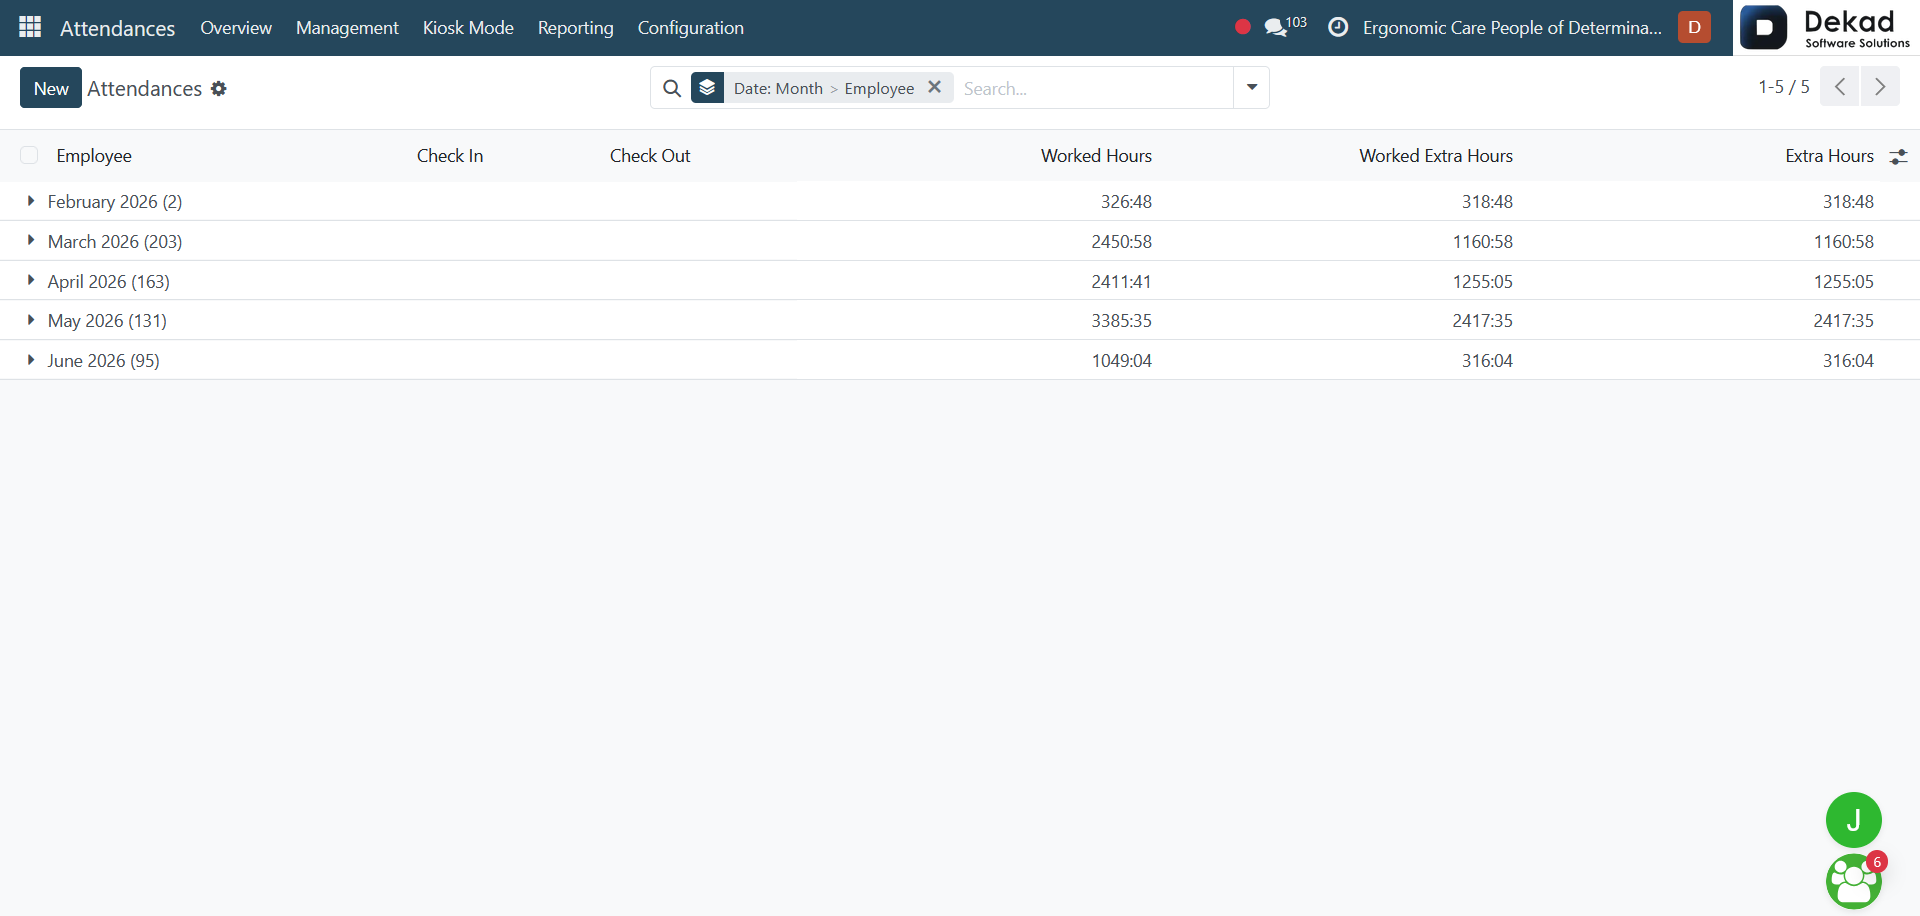Click the 1-5 / 5 pager counter
The width and height of the screenshot is (1920, 916).
1784,87
